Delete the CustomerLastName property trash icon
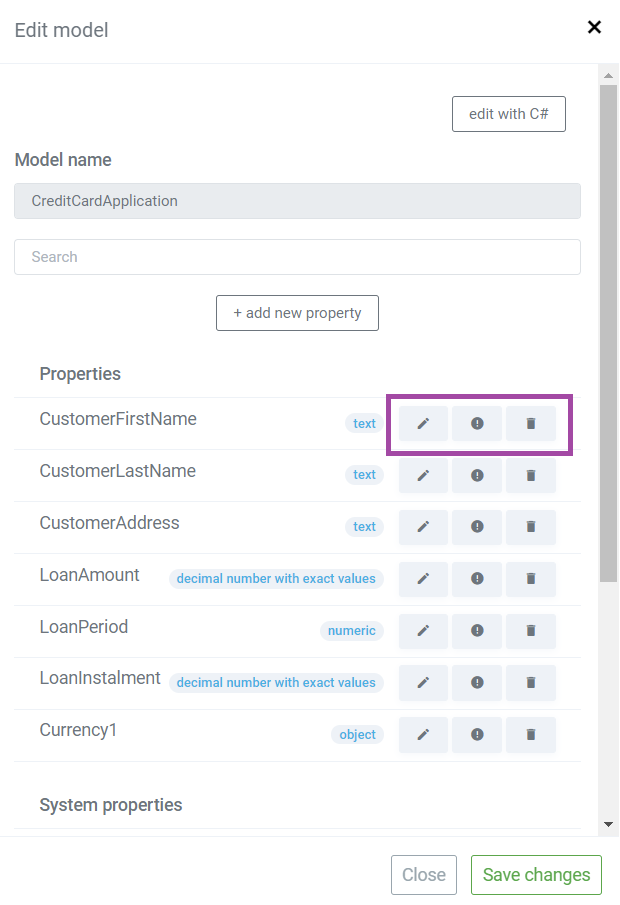Image resolution: width=620 pixels, height=905 pixels. click(x=531, y=475)
